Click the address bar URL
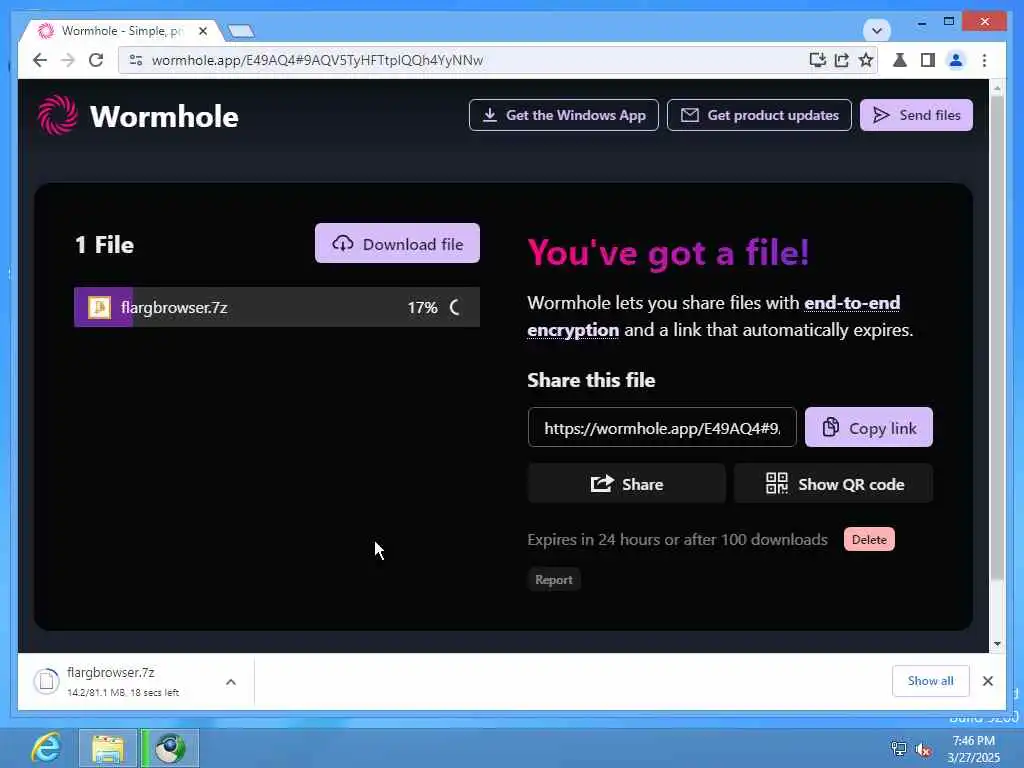The height and width of the screenshot is (768, 1024). click(317, 60)
